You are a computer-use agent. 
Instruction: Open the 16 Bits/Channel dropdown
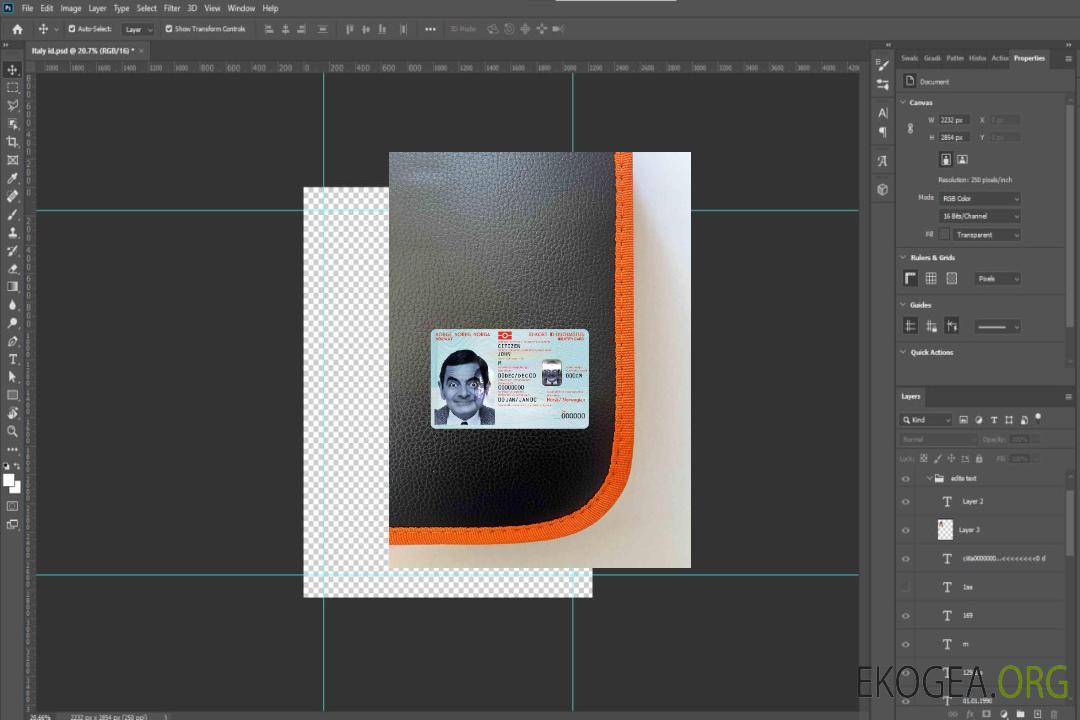[980, 216]
